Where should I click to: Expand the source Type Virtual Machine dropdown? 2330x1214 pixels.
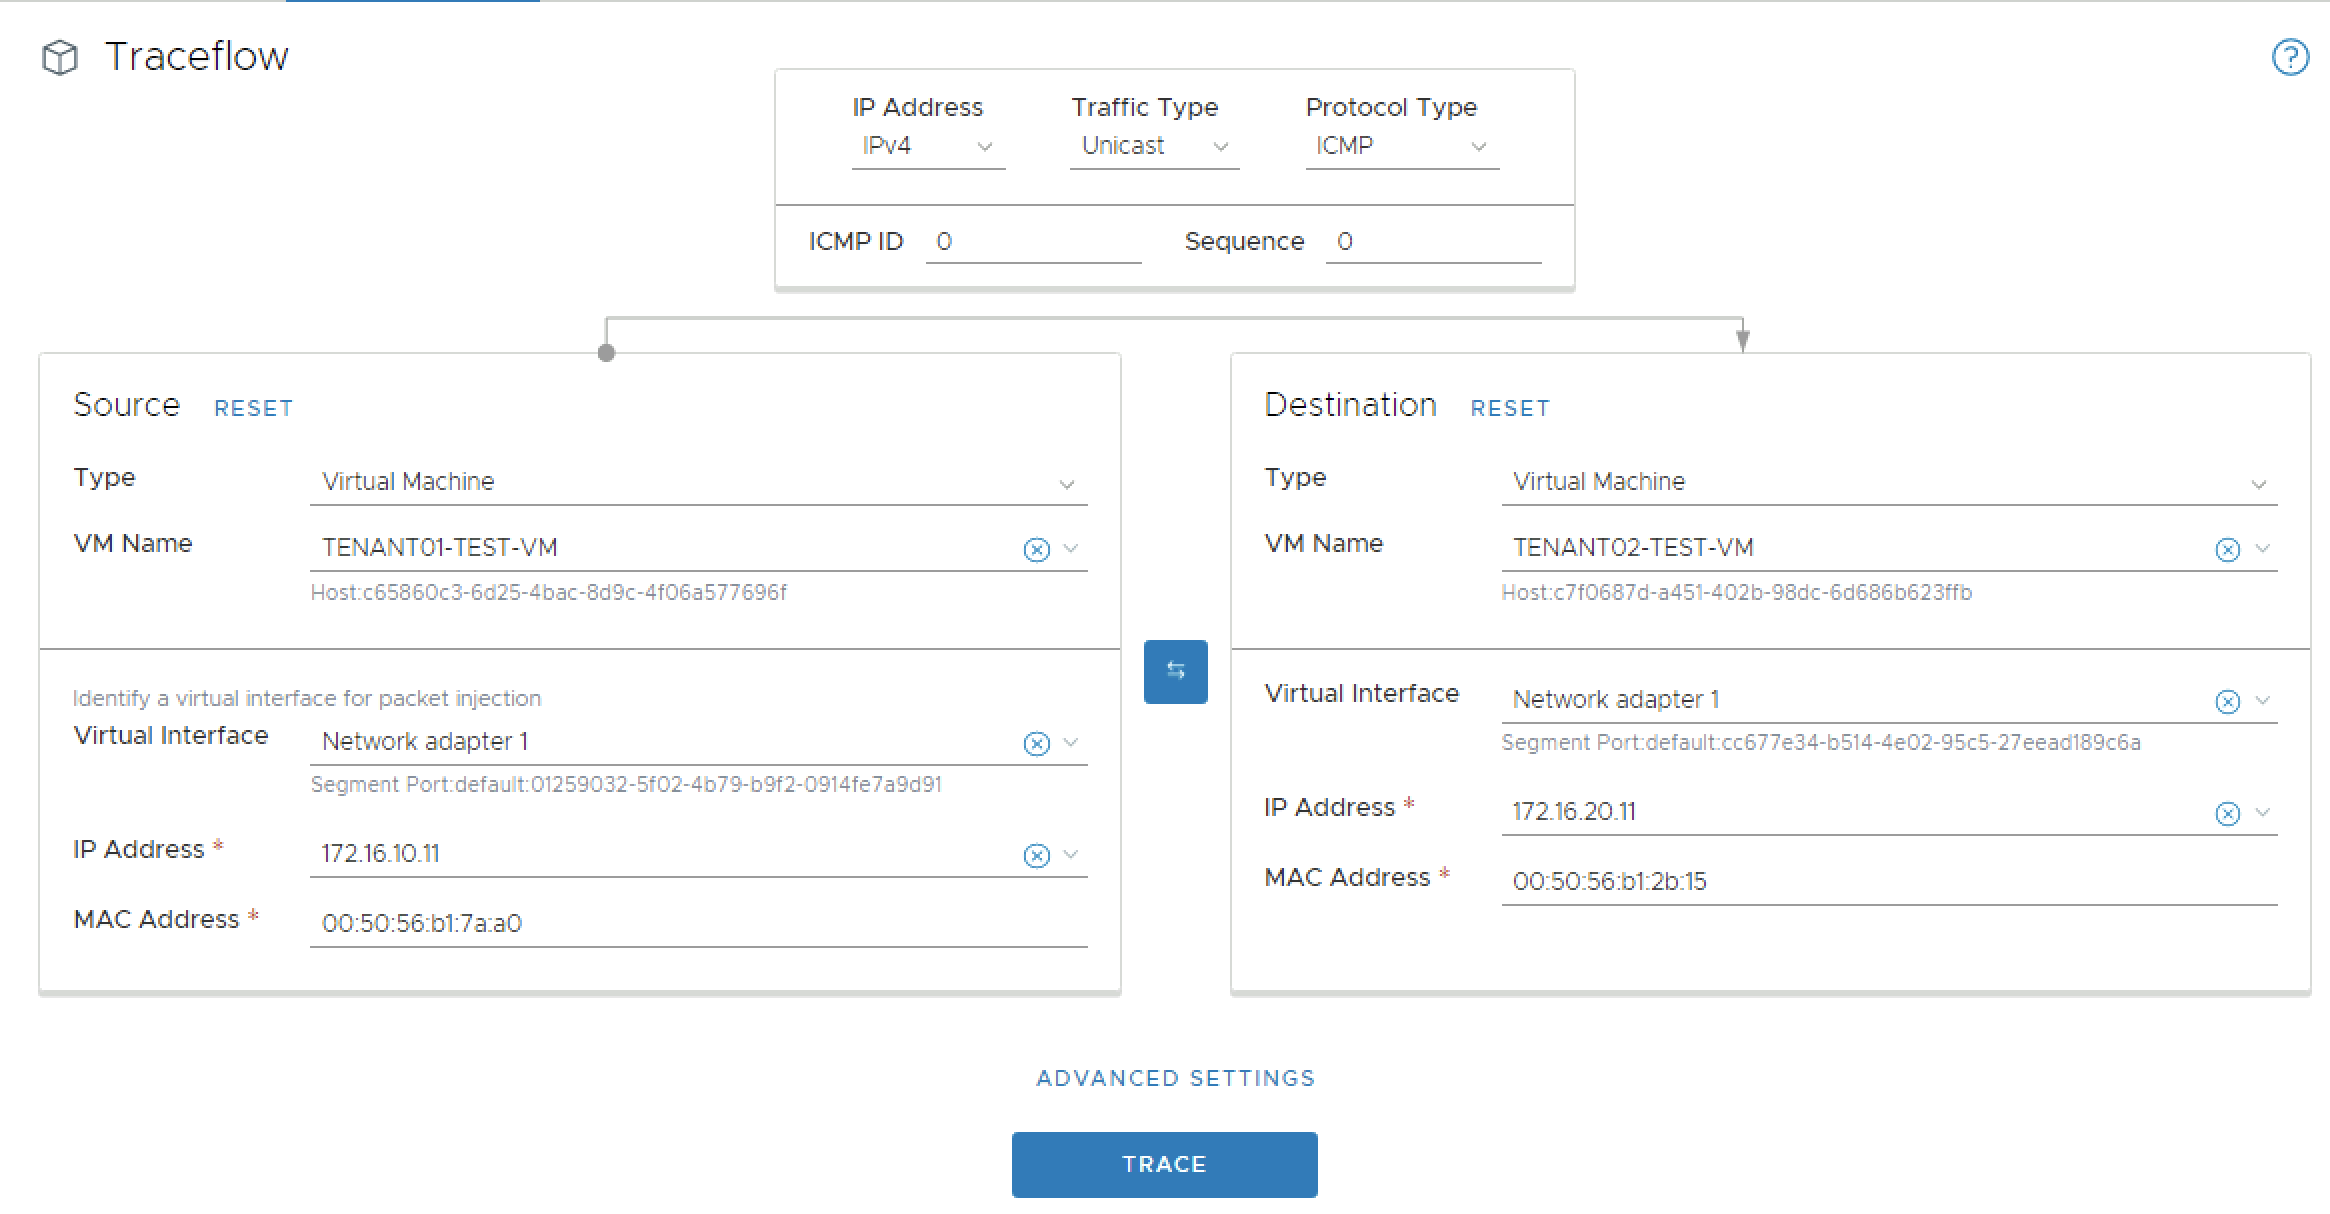coord(698,482)
